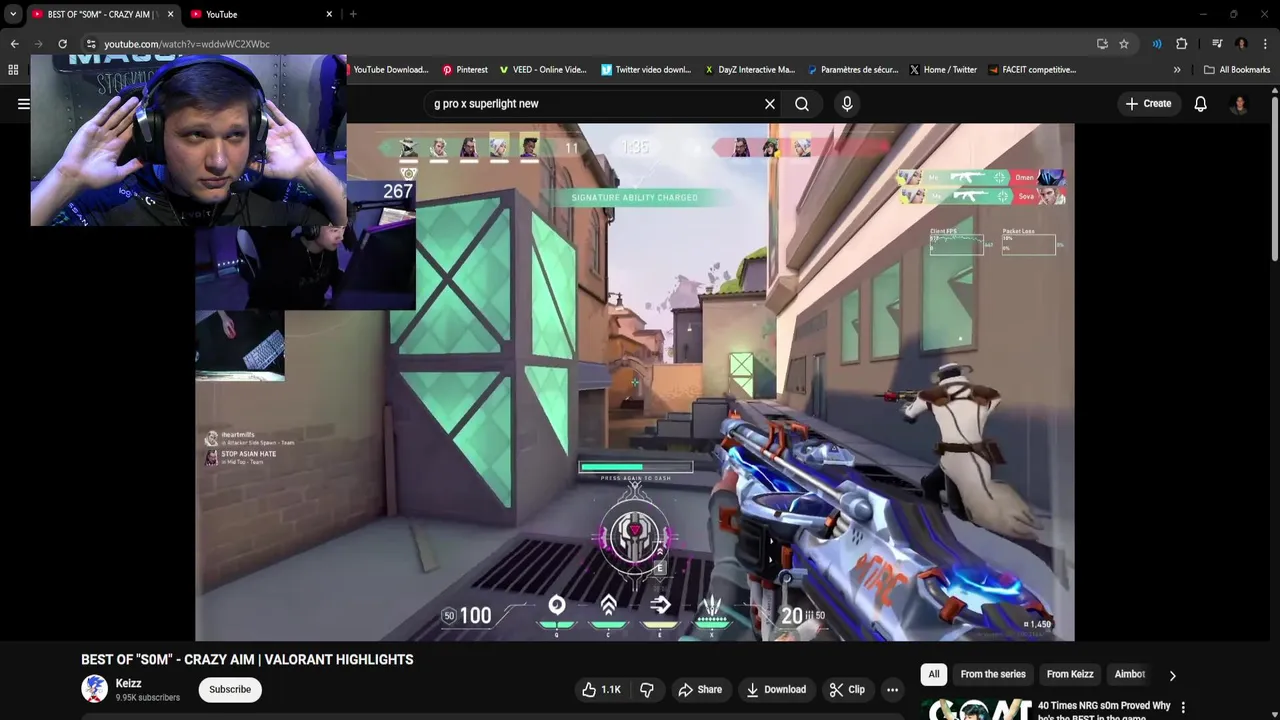
Task: Open the YouTube guide hamburger menu
Action: tap(23, 104)
